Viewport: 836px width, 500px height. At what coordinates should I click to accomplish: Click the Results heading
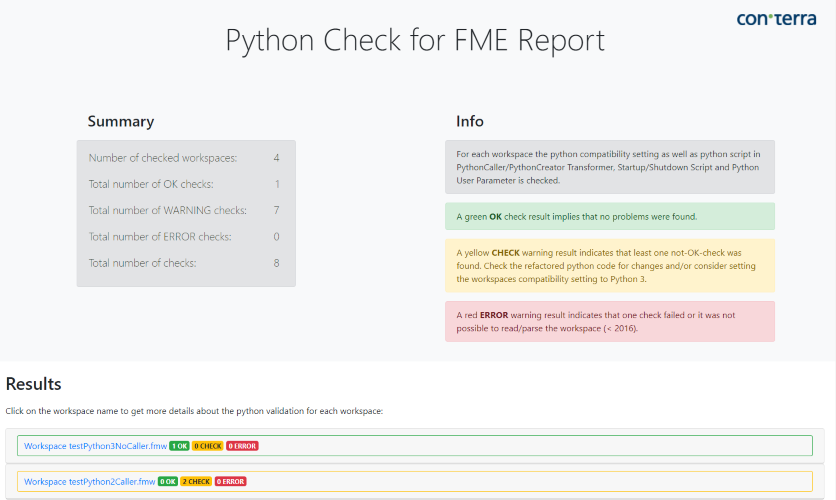tap(34, 384)
